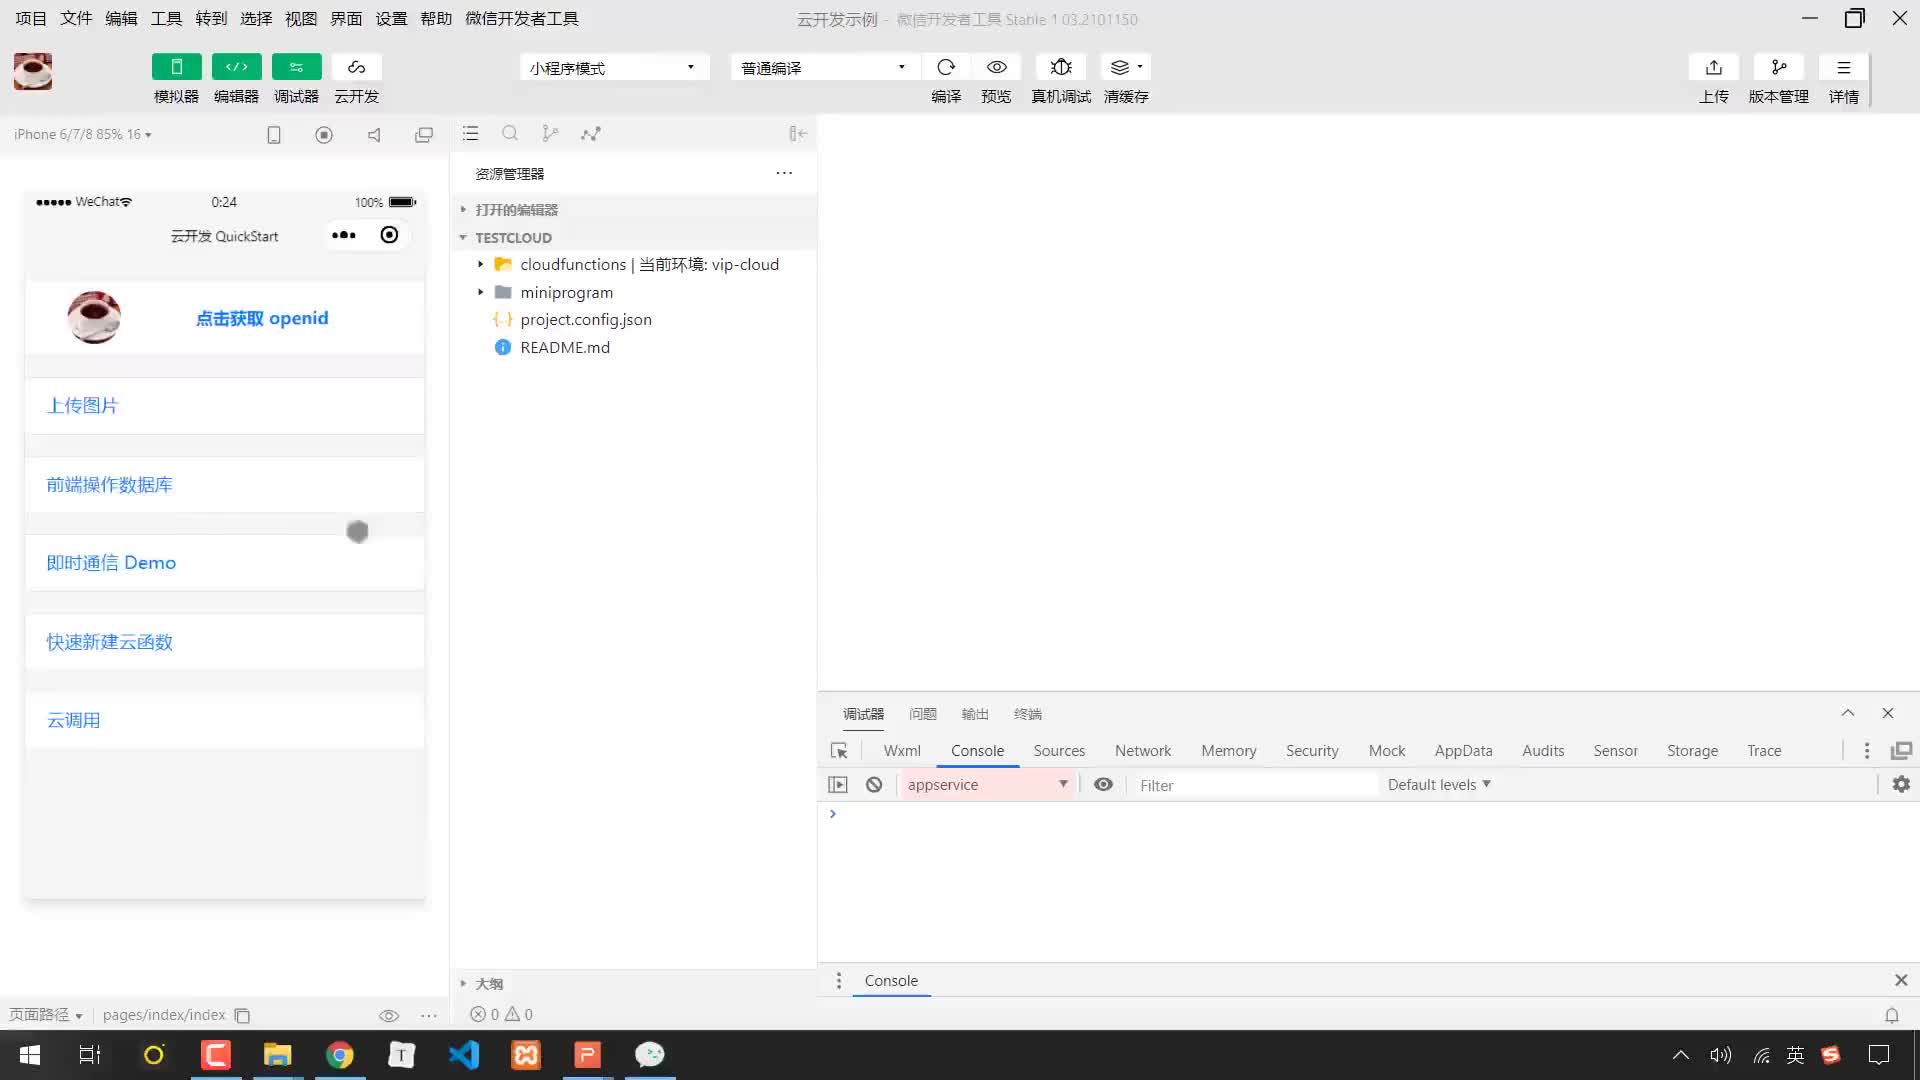The width and height of the screenshot is (1920, 1080).
Task: Open the 项目 menu
Action: (31, 18)
